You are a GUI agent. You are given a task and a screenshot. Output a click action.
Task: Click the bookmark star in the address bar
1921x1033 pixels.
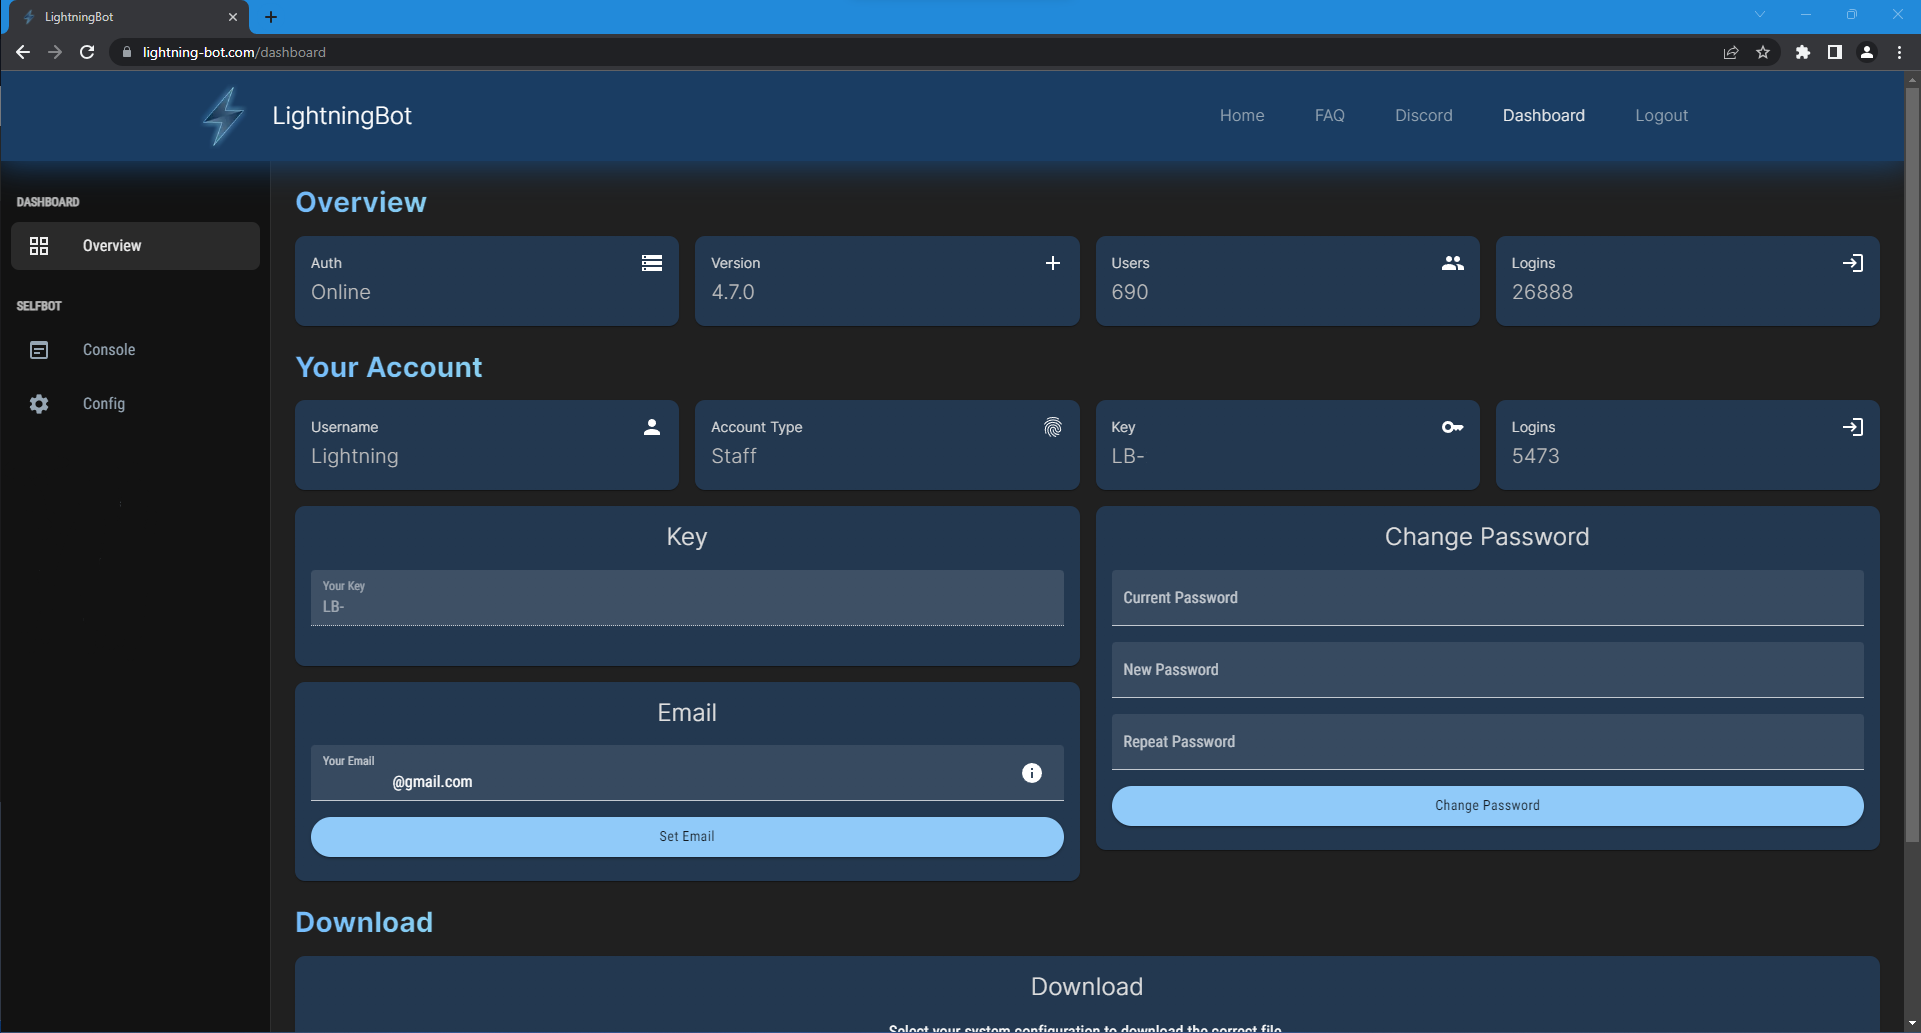(x=1764, y=52)
